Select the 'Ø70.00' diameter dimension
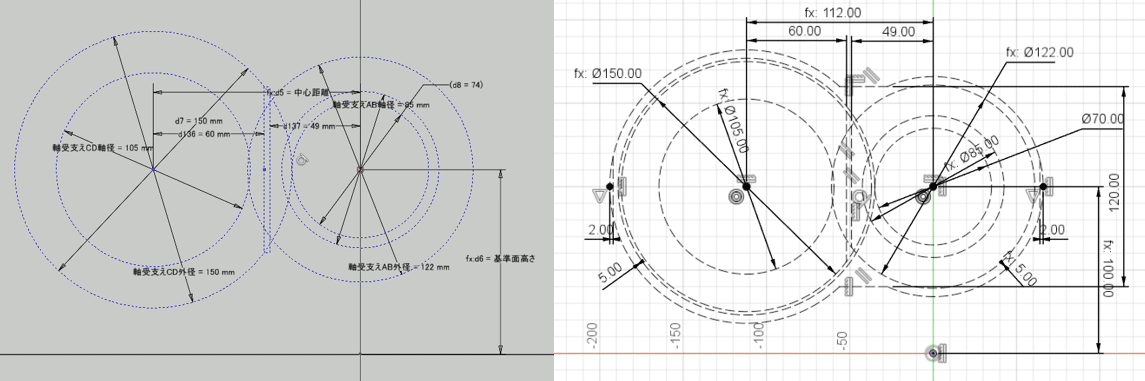Image resolution: width=1145 pixels, height=381 pixels. (x=1103, y=119)
